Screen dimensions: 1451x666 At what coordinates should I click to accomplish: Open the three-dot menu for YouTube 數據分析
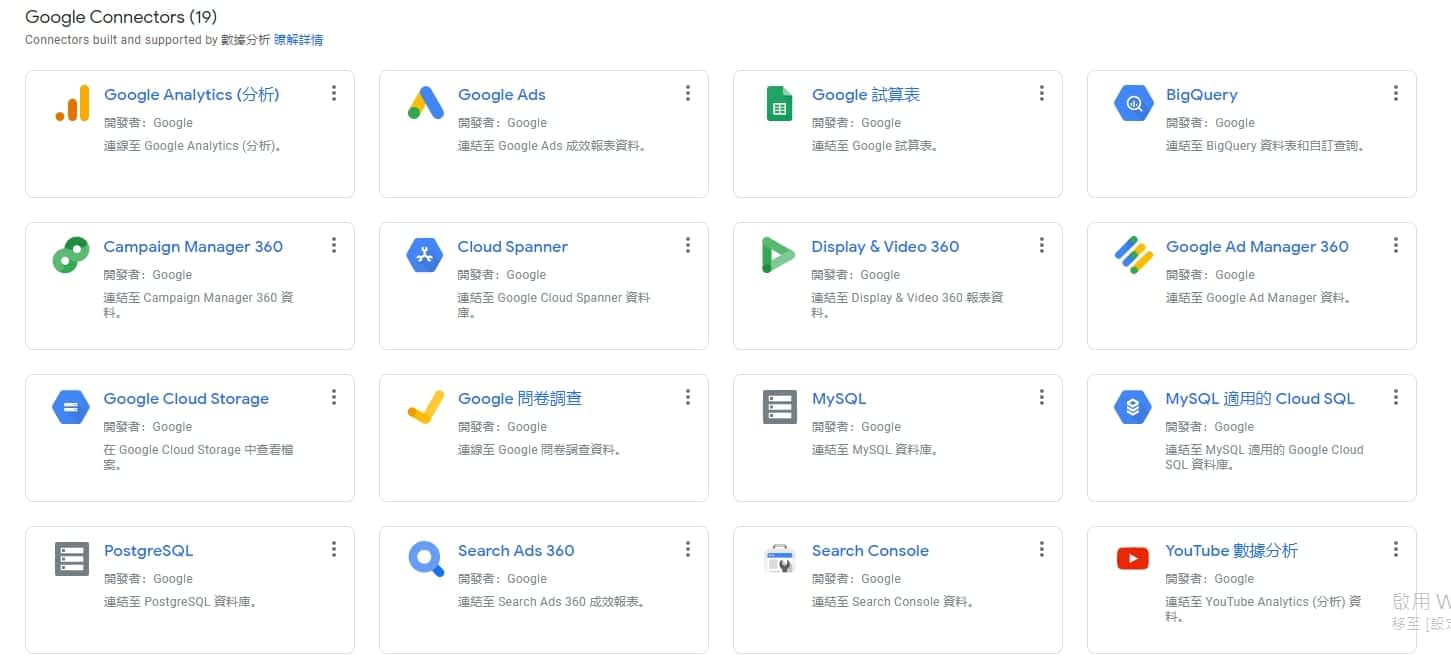coord(1396,549)
